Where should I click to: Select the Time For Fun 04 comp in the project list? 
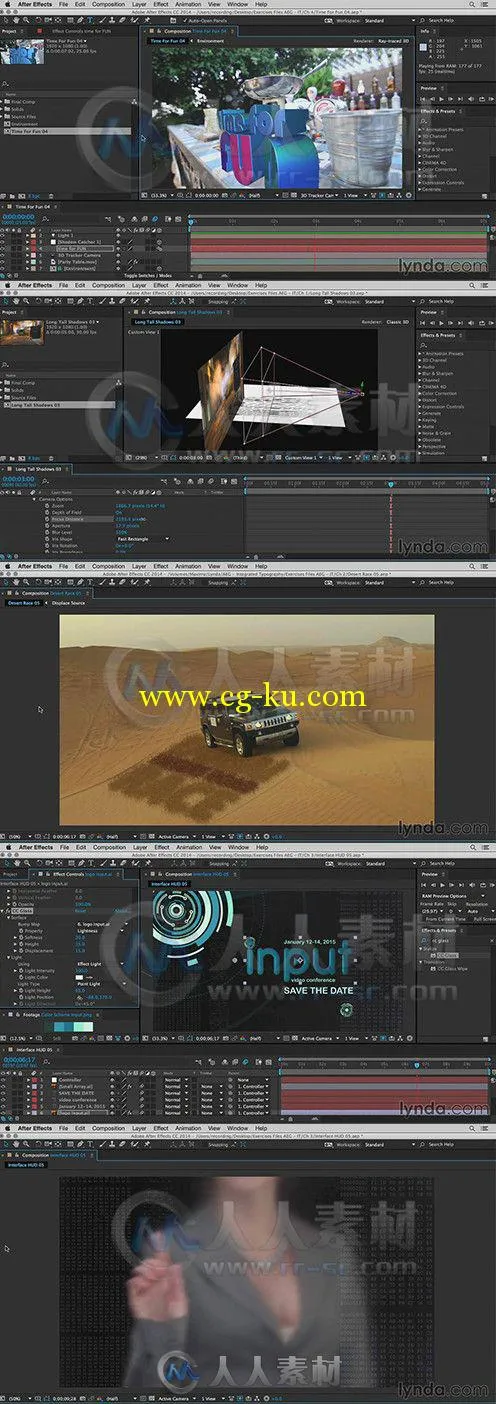click(32, 132)
